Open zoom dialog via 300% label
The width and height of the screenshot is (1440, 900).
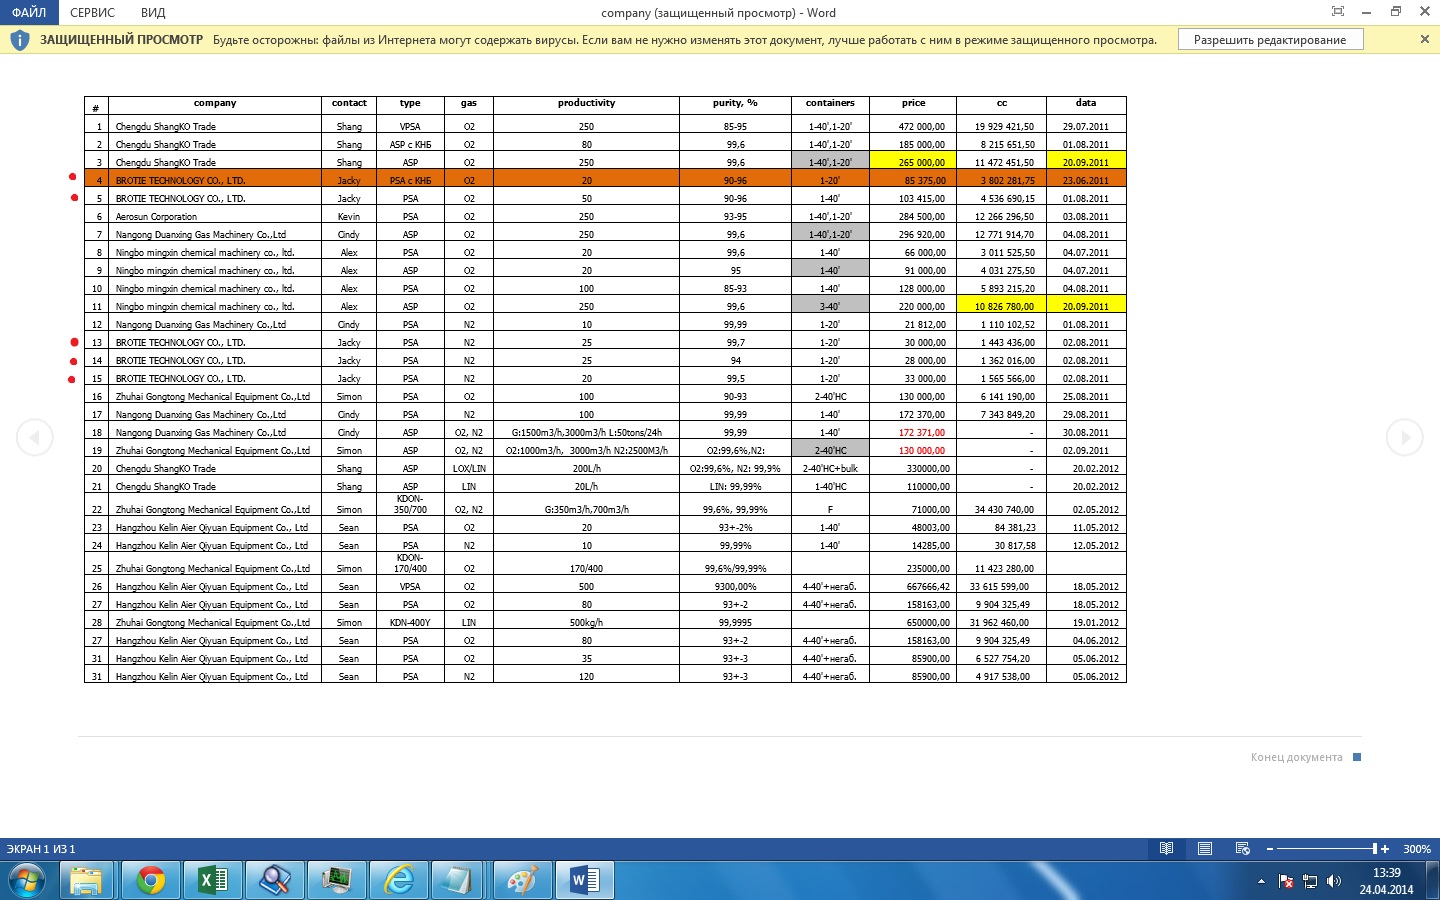click(1416, 849)
